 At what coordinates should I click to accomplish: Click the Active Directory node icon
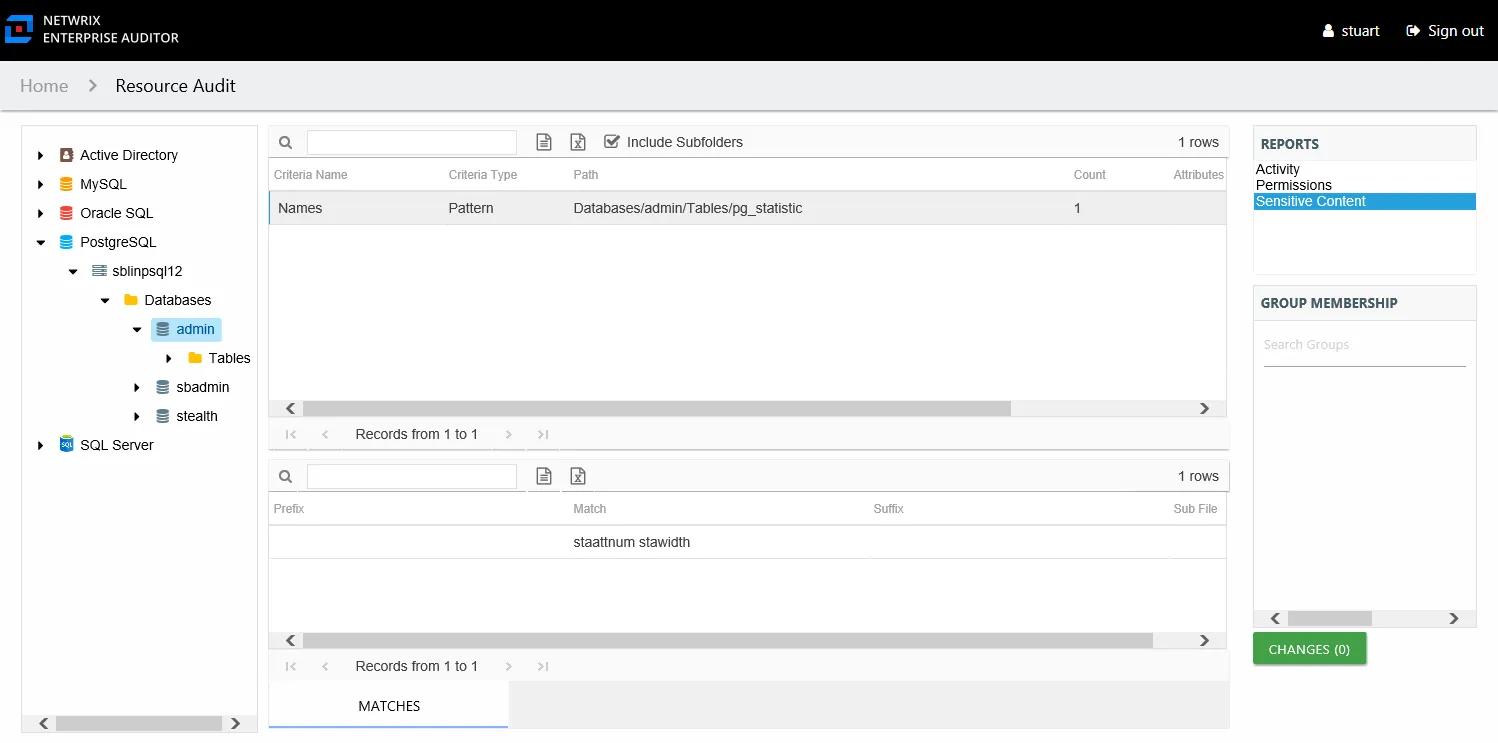click(x=66, y=155)
